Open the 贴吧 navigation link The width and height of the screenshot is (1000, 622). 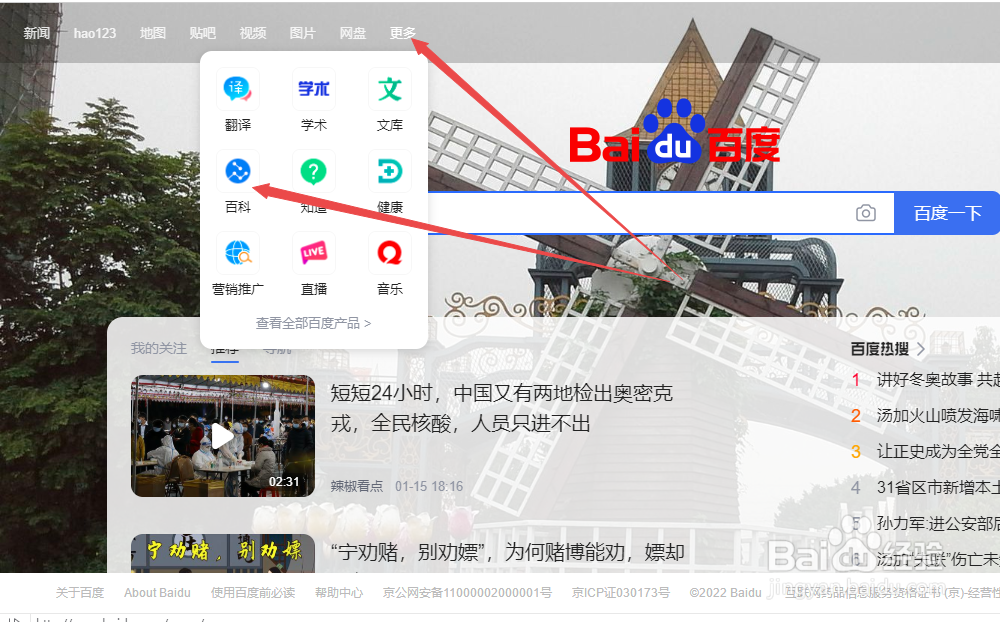point(203,33)
